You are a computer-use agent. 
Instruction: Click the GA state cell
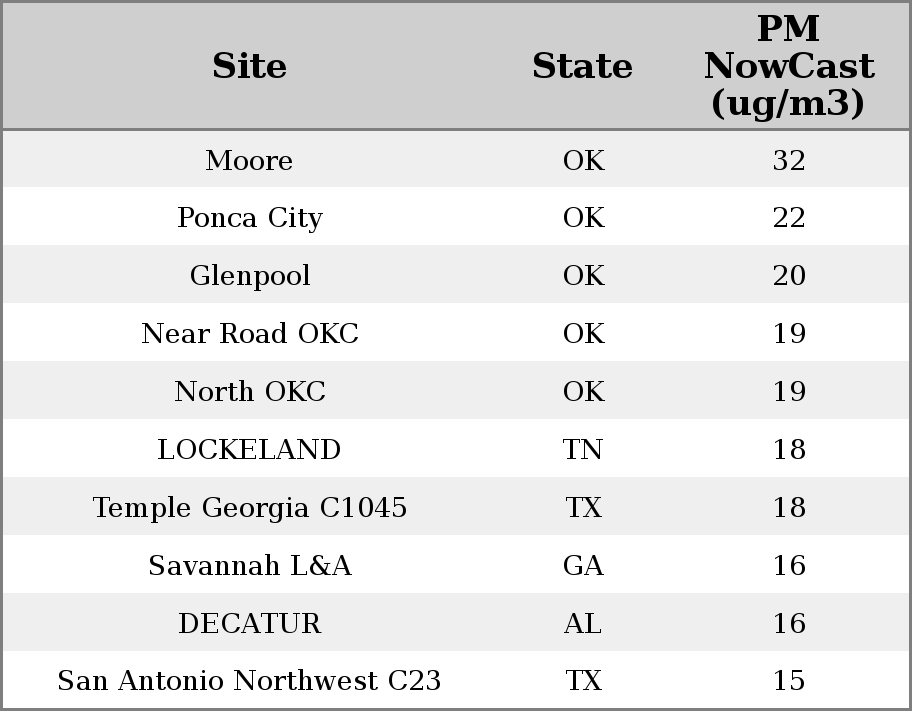582,565
